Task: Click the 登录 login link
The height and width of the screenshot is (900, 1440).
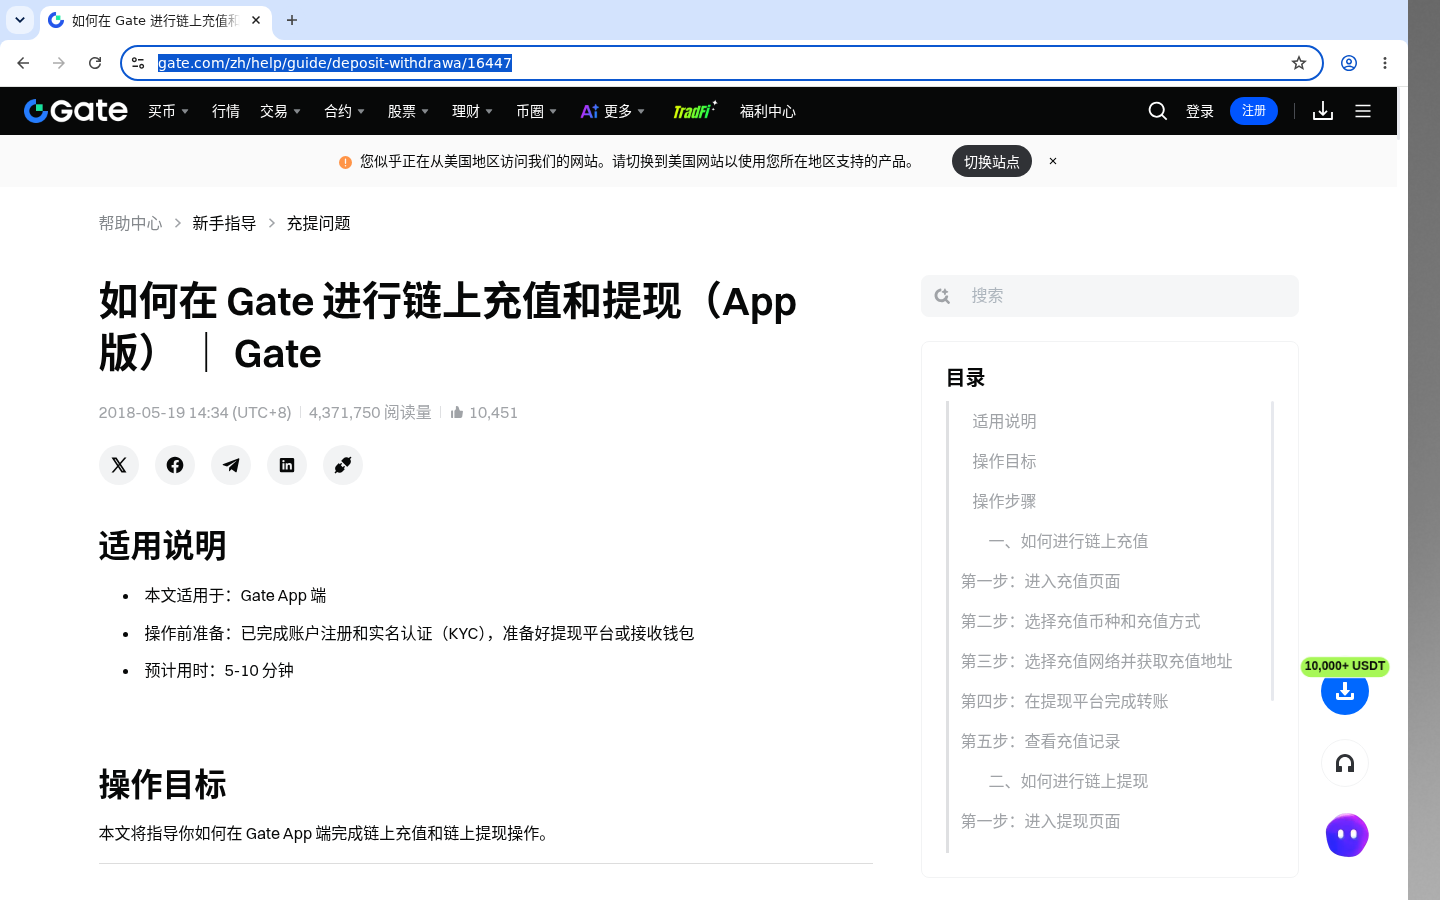Action: click(x=1200, y=111)
